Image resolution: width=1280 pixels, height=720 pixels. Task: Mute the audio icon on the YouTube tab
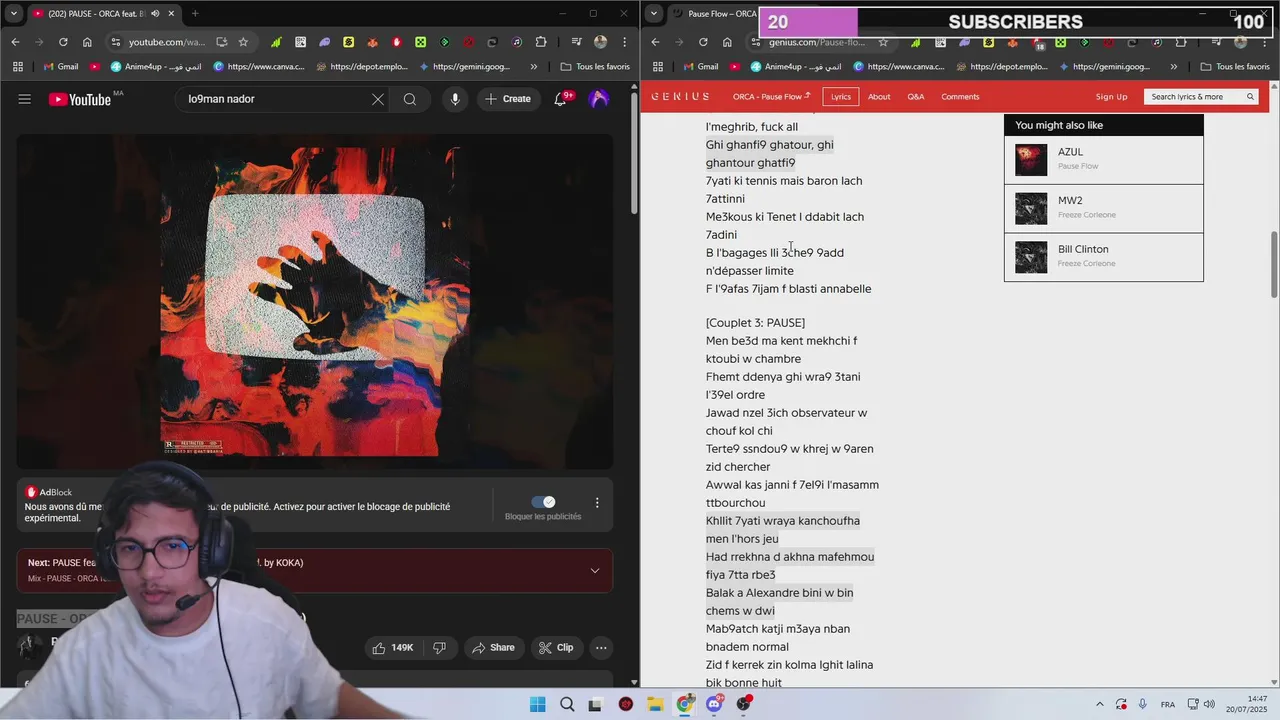coord(154,13)
